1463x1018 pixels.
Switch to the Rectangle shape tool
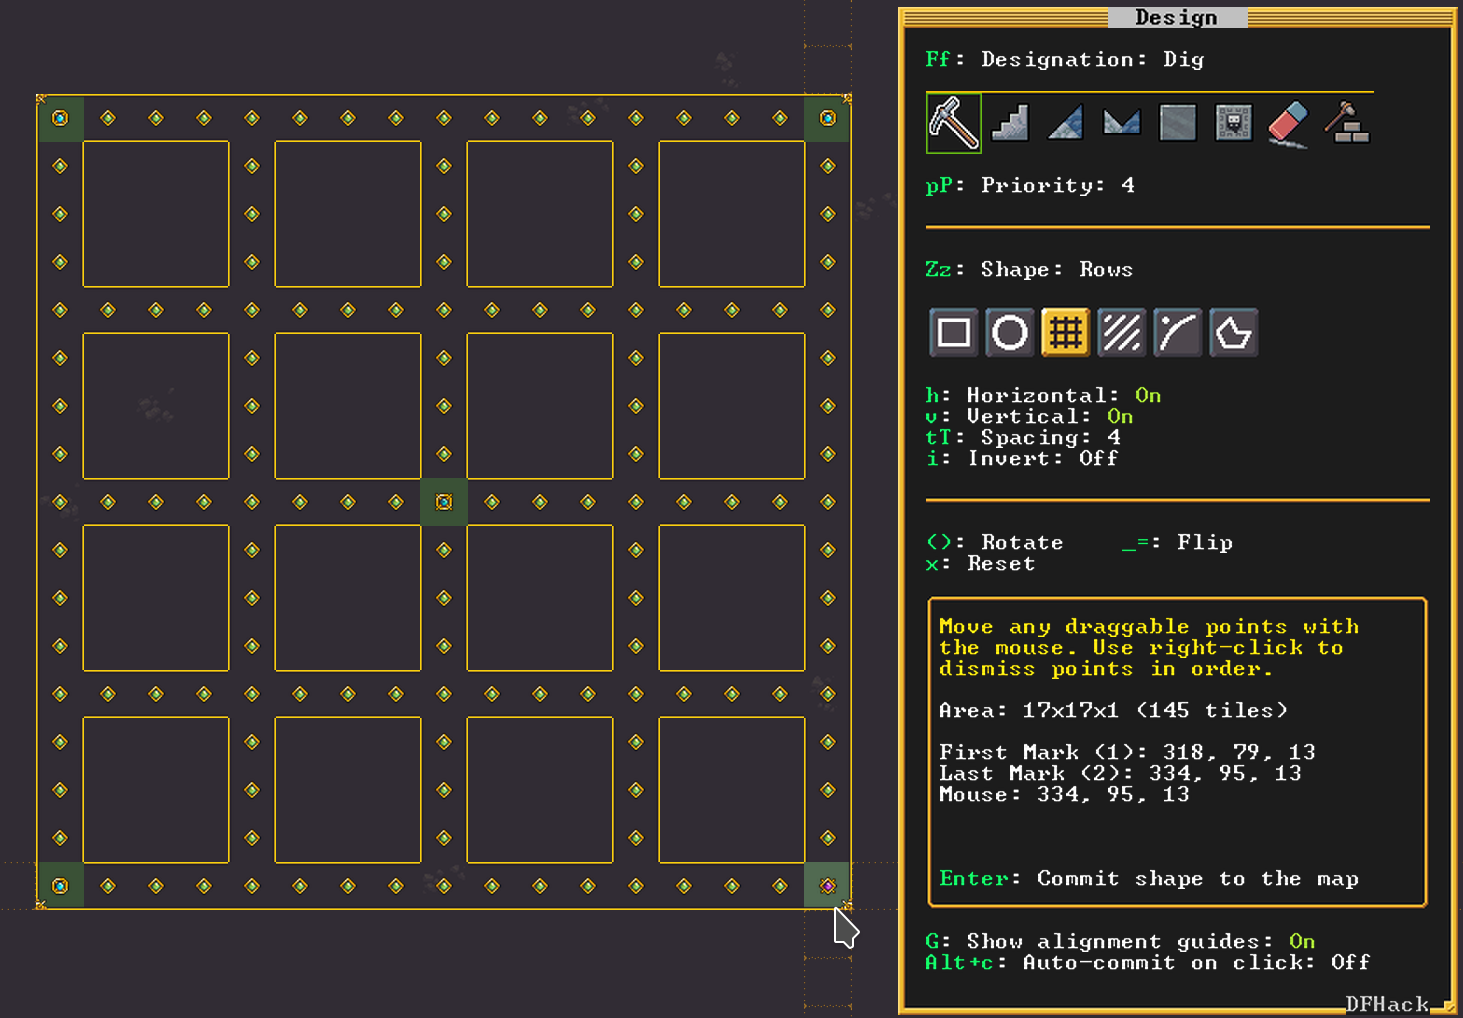(x=953, y=332)
